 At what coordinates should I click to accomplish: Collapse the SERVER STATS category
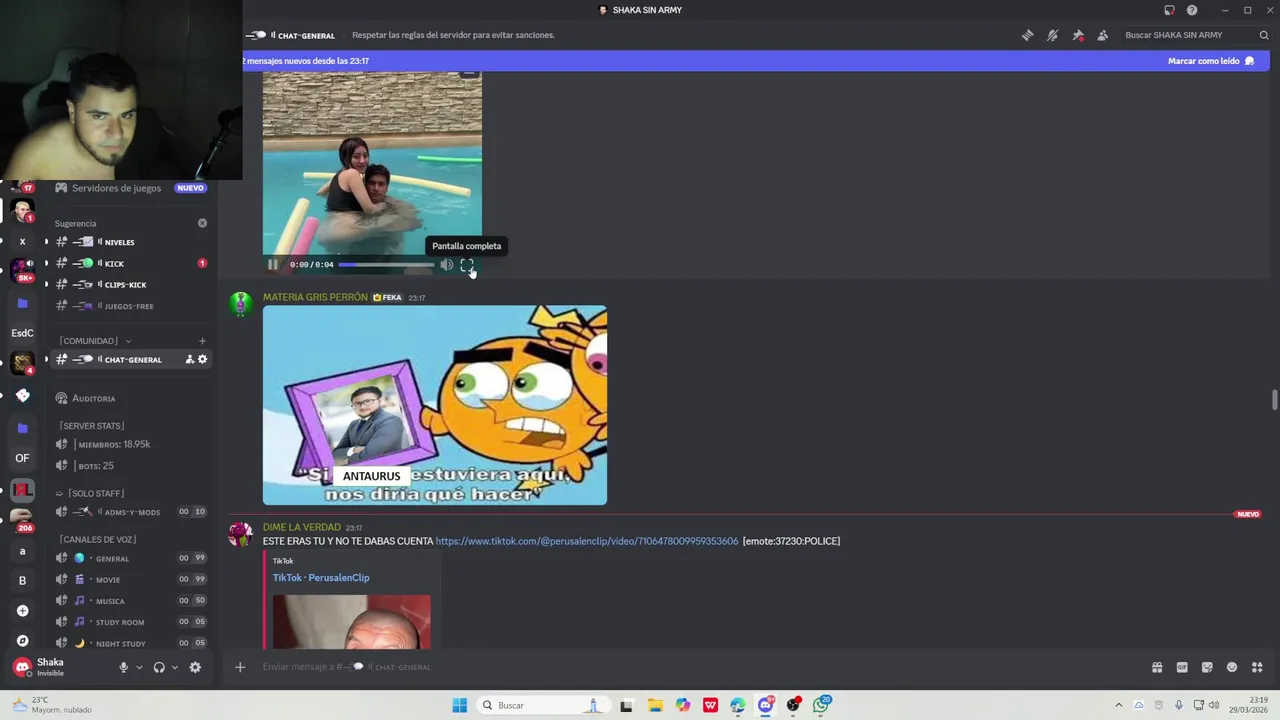point(91,426)
